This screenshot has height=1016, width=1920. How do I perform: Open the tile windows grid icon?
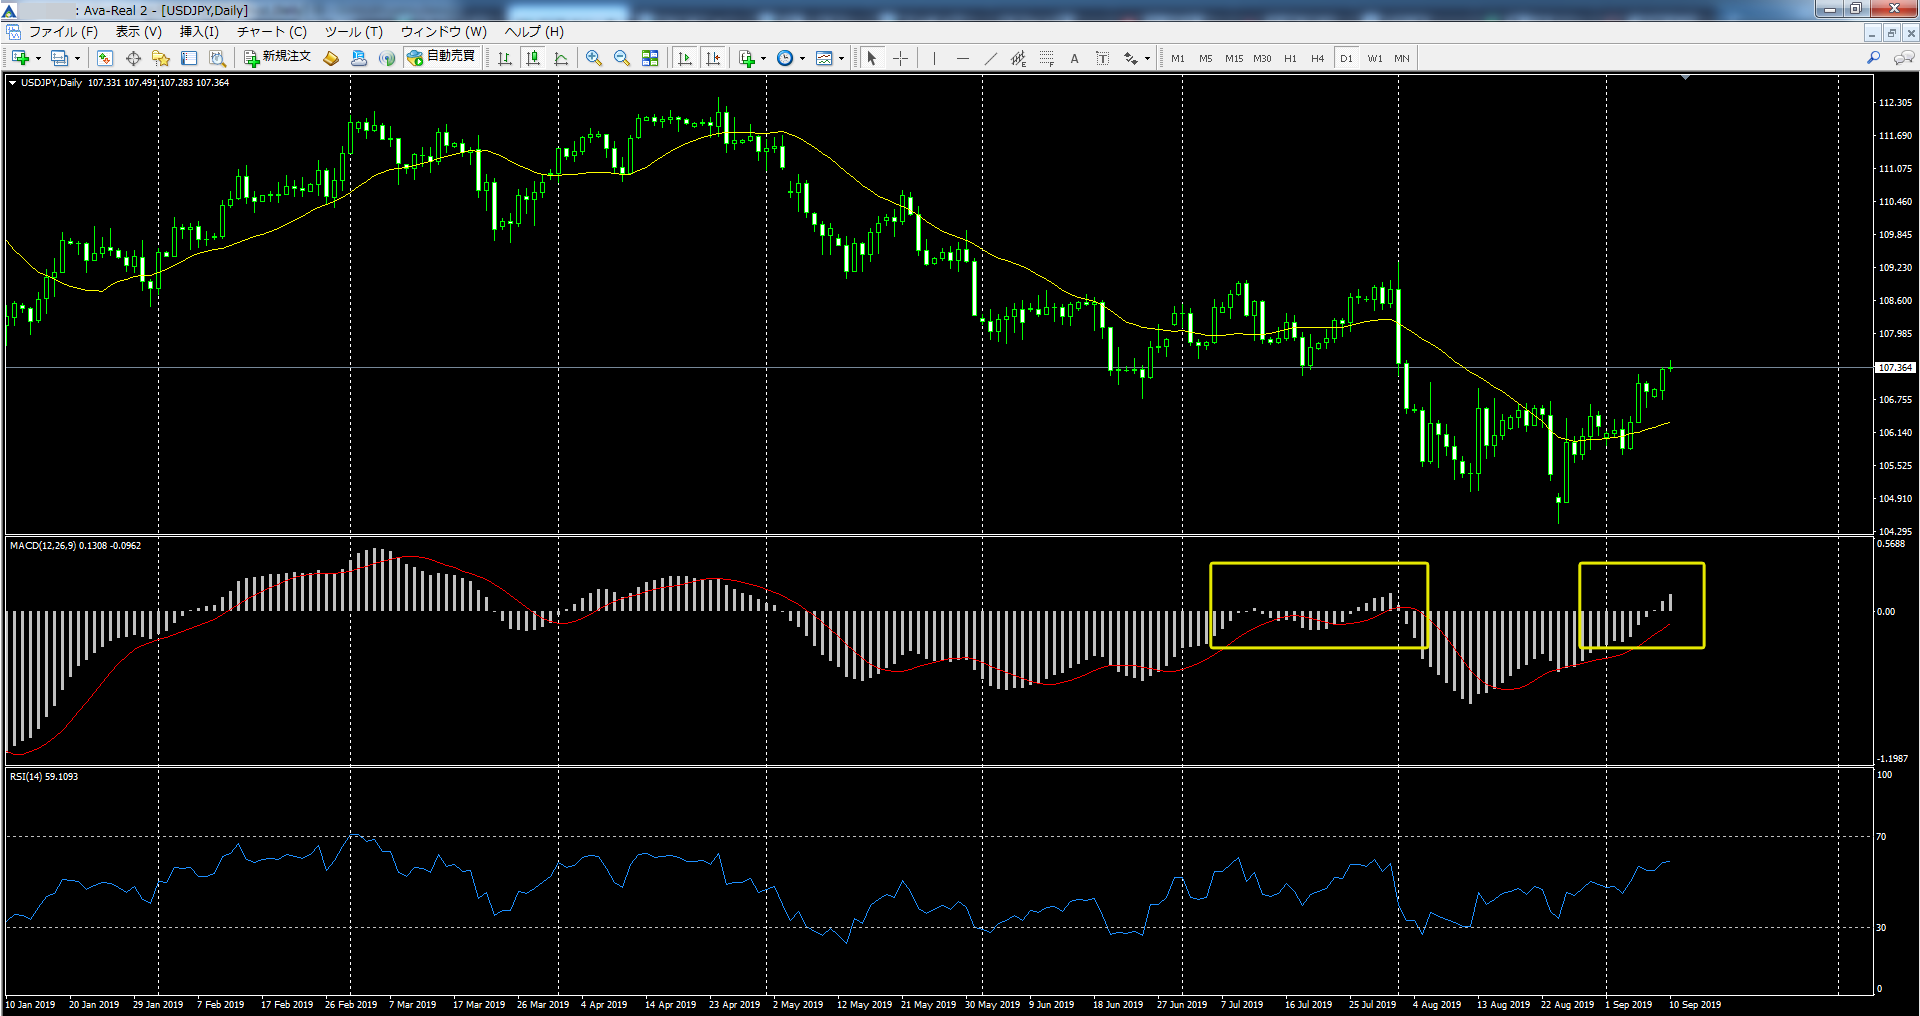[x=650, y=58]
